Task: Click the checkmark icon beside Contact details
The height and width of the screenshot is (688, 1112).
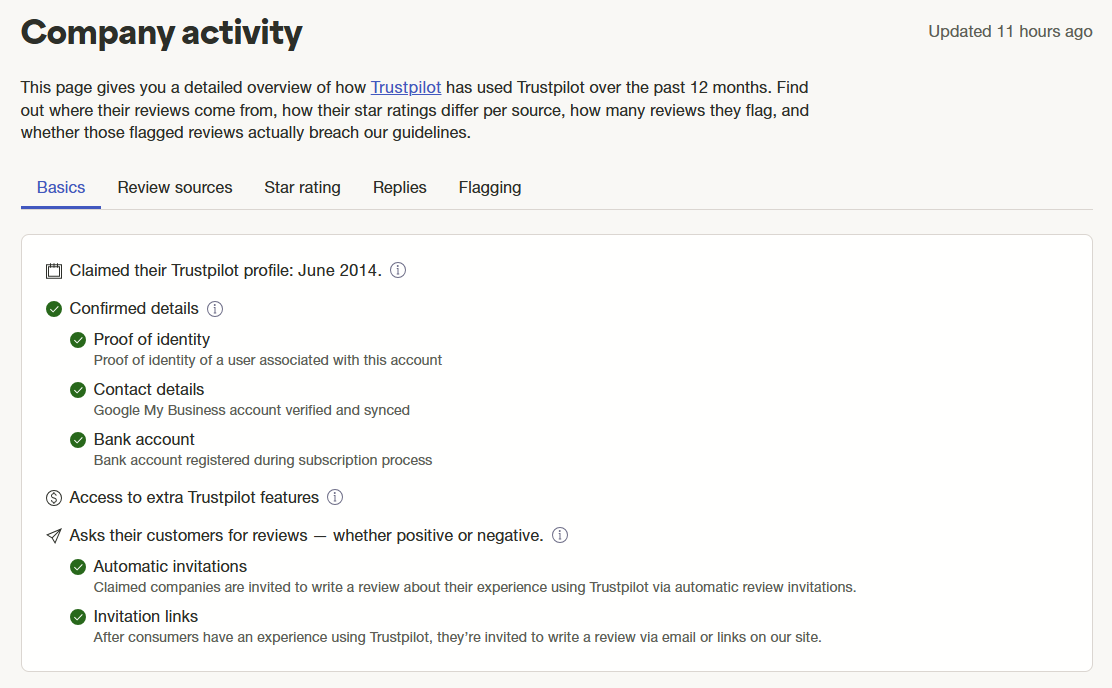Action: [78, 390]
